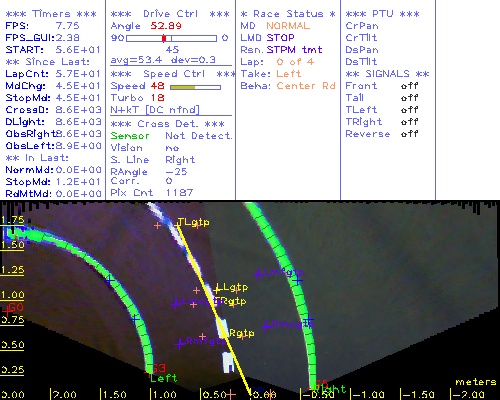Toggle the Reverse signal off indicator
Screen dimensions: 500x400
coord(410,134)
